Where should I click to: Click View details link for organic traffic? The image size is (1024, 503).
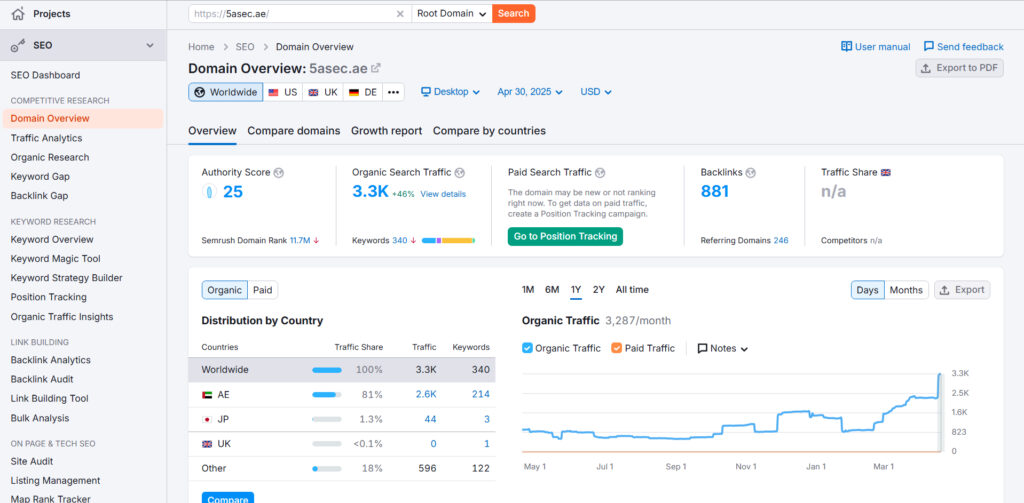coord(443,194)
